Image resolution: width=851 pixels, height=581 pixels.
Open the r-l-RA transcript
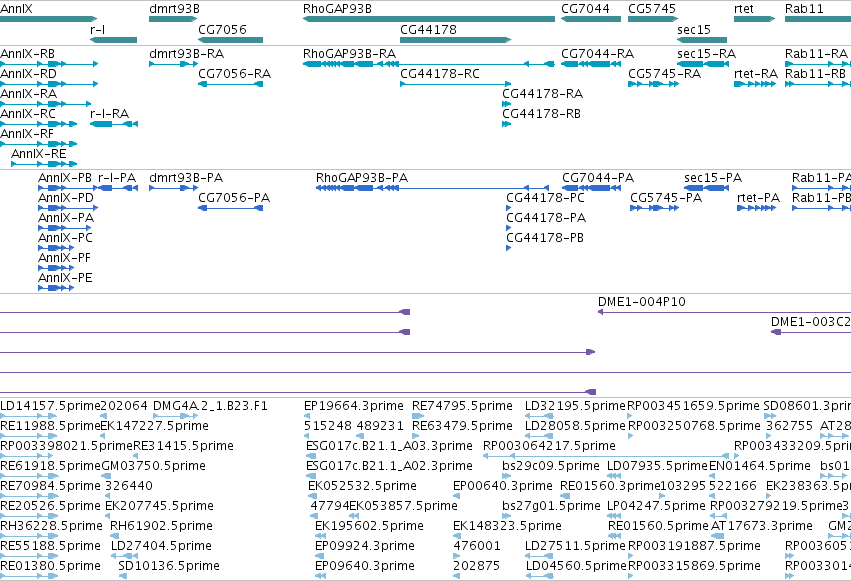coord(109,113)
